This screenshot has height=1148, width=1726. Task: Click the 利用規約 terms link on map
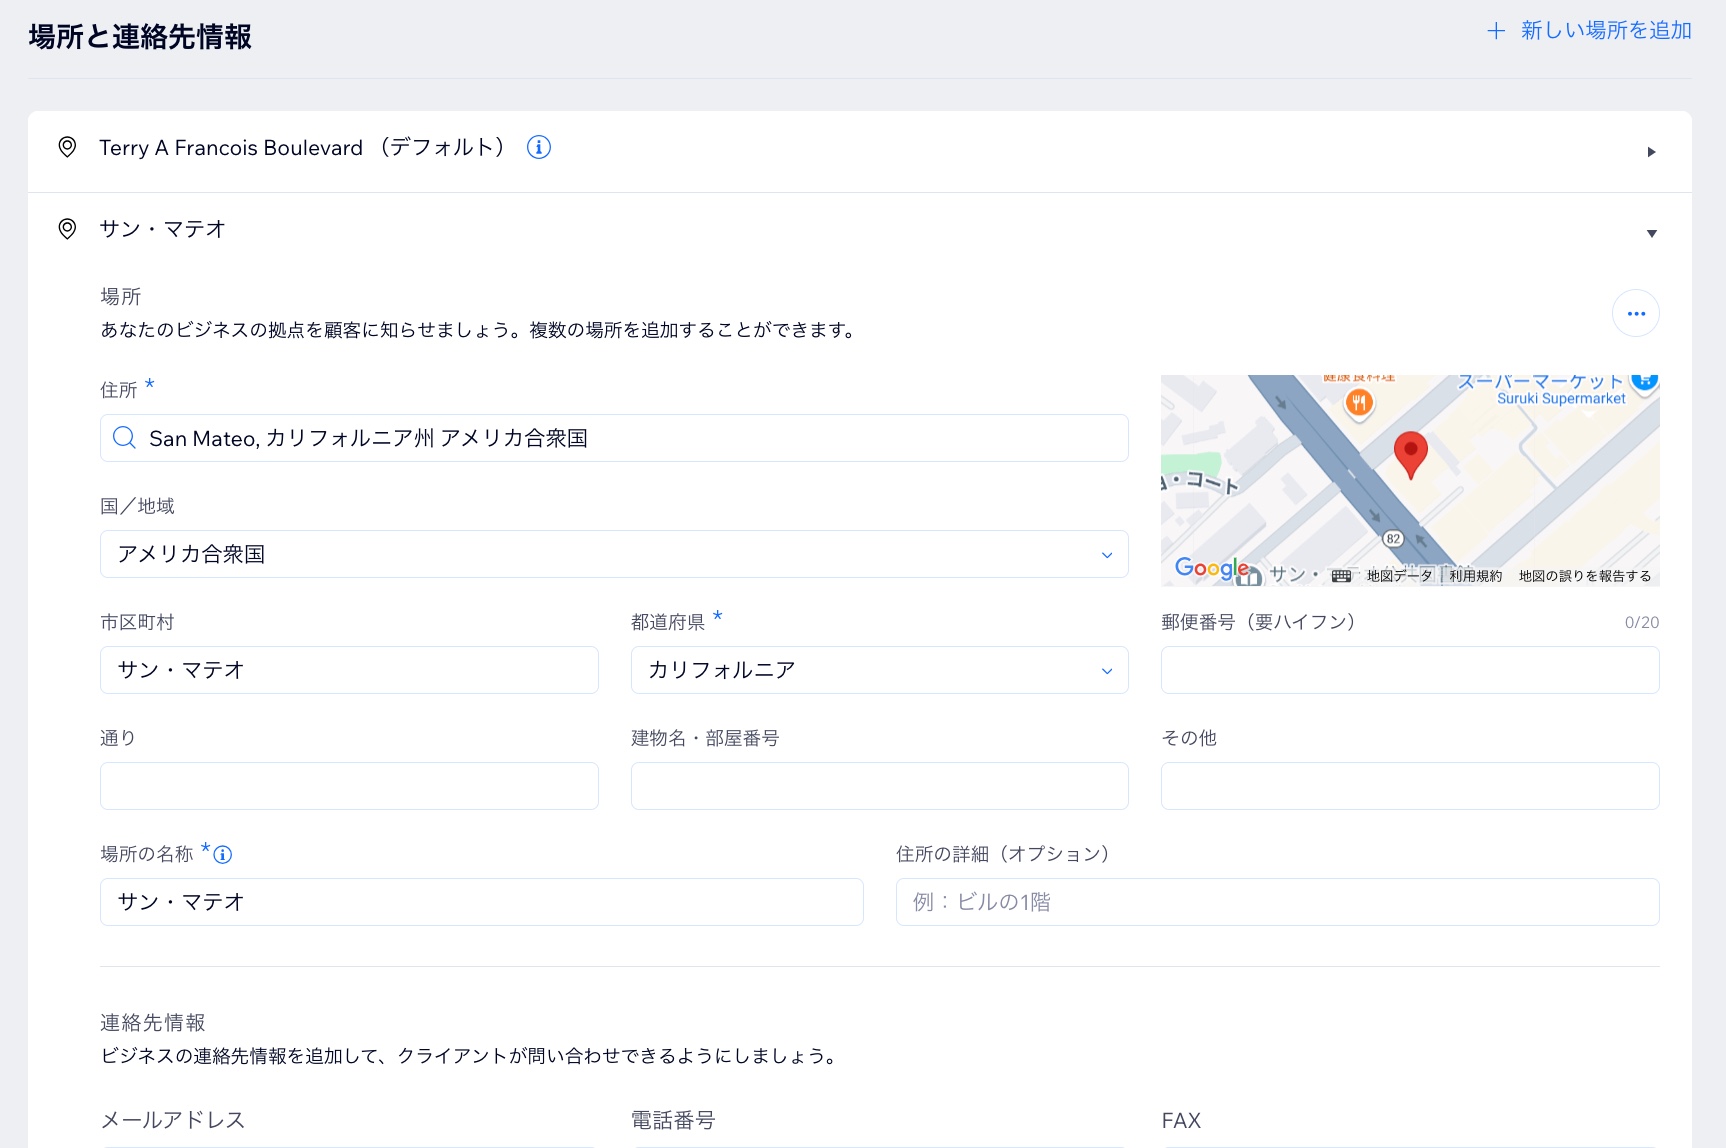coord(1476,576)
